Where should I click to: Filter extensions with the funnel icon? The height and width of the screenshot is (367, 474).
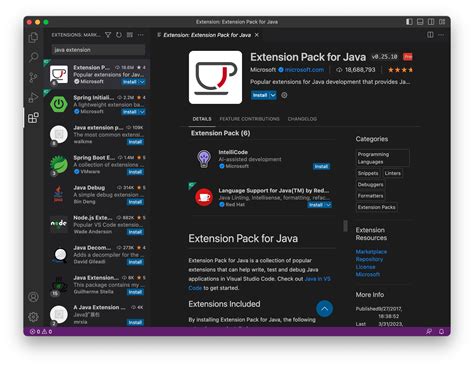108,35
